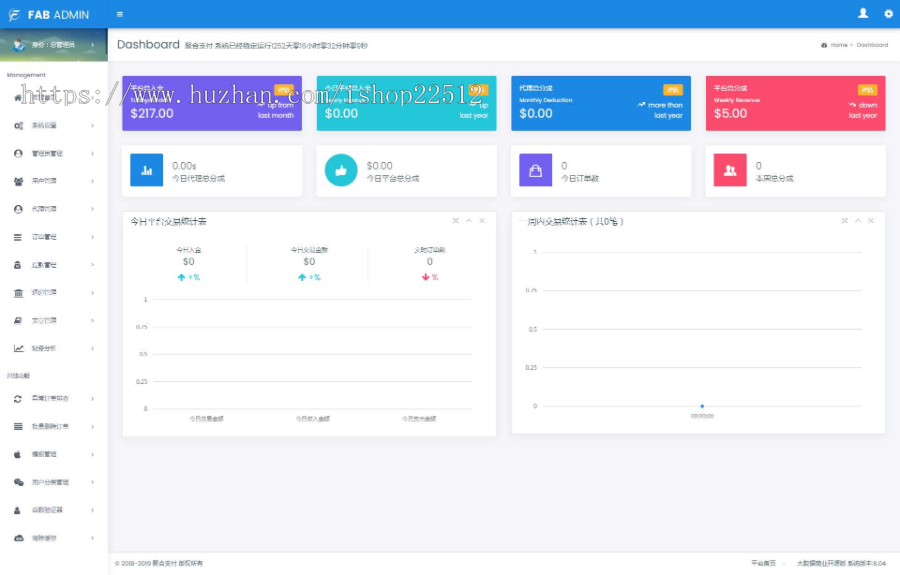Click the sidebar home icon
This screenshot has height=575, width=900.
pyautogui.click(x=18, y=98)
